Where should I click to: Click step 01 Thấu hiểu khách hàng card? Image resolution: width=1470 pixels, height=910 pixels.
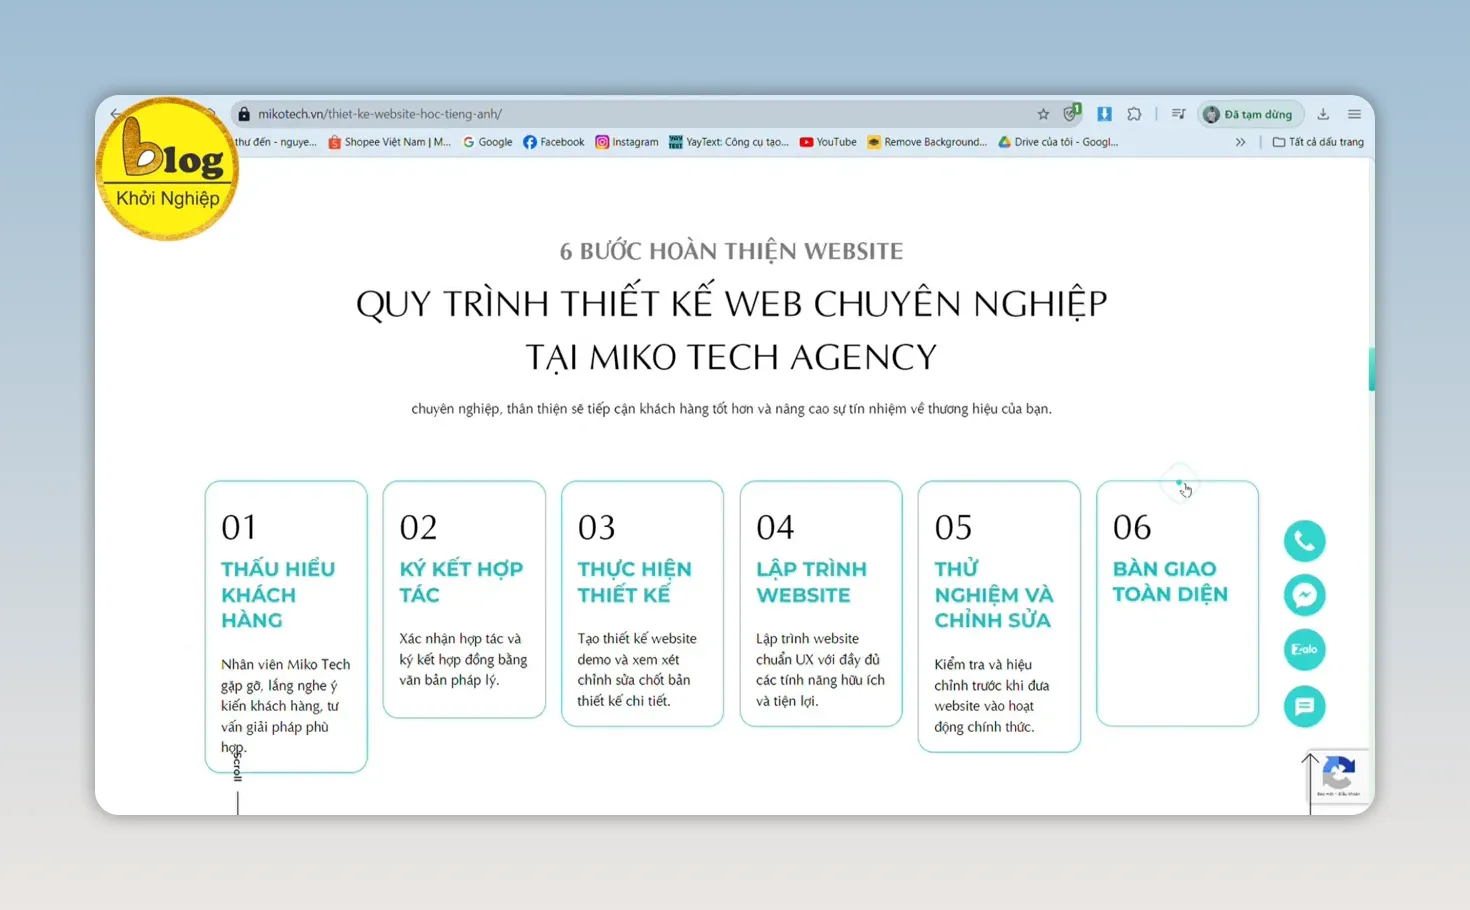[286, 626]
